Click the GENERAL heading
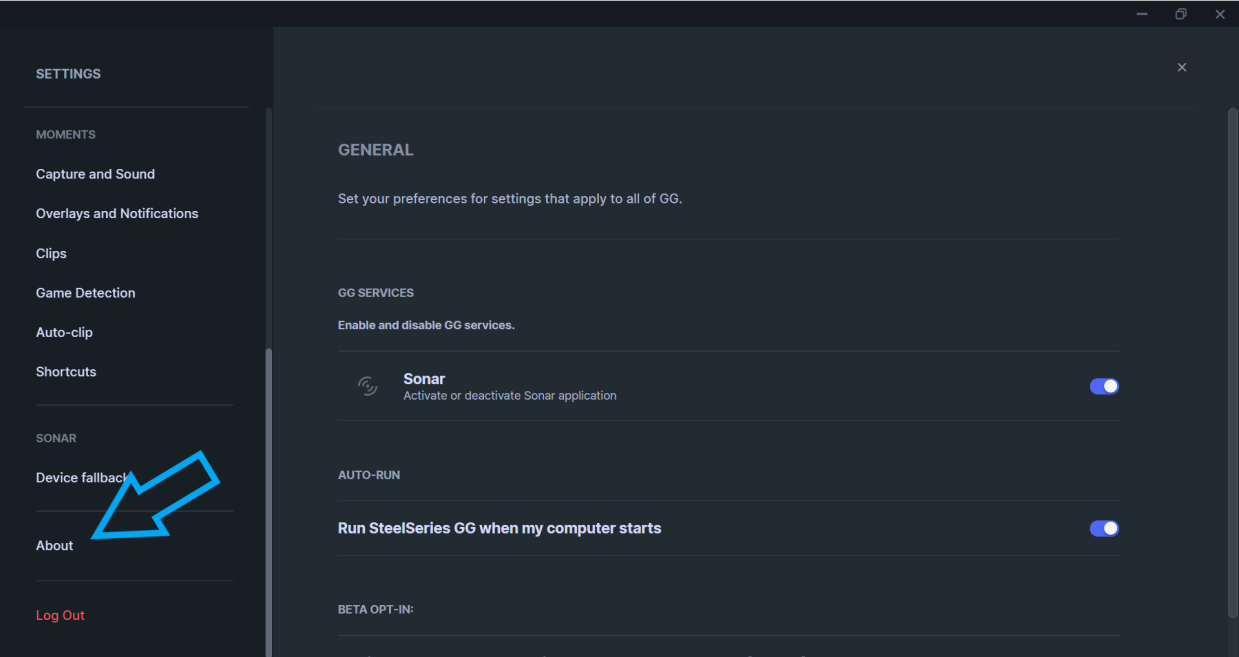 [376, 150]
